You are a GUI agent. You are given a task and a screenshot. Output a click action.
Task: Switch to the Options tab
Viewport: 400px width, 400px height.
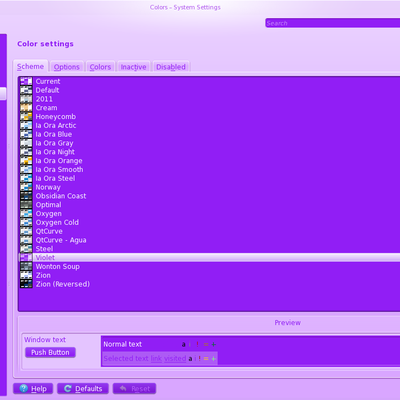pyautogui.click(x=67, y=67)
